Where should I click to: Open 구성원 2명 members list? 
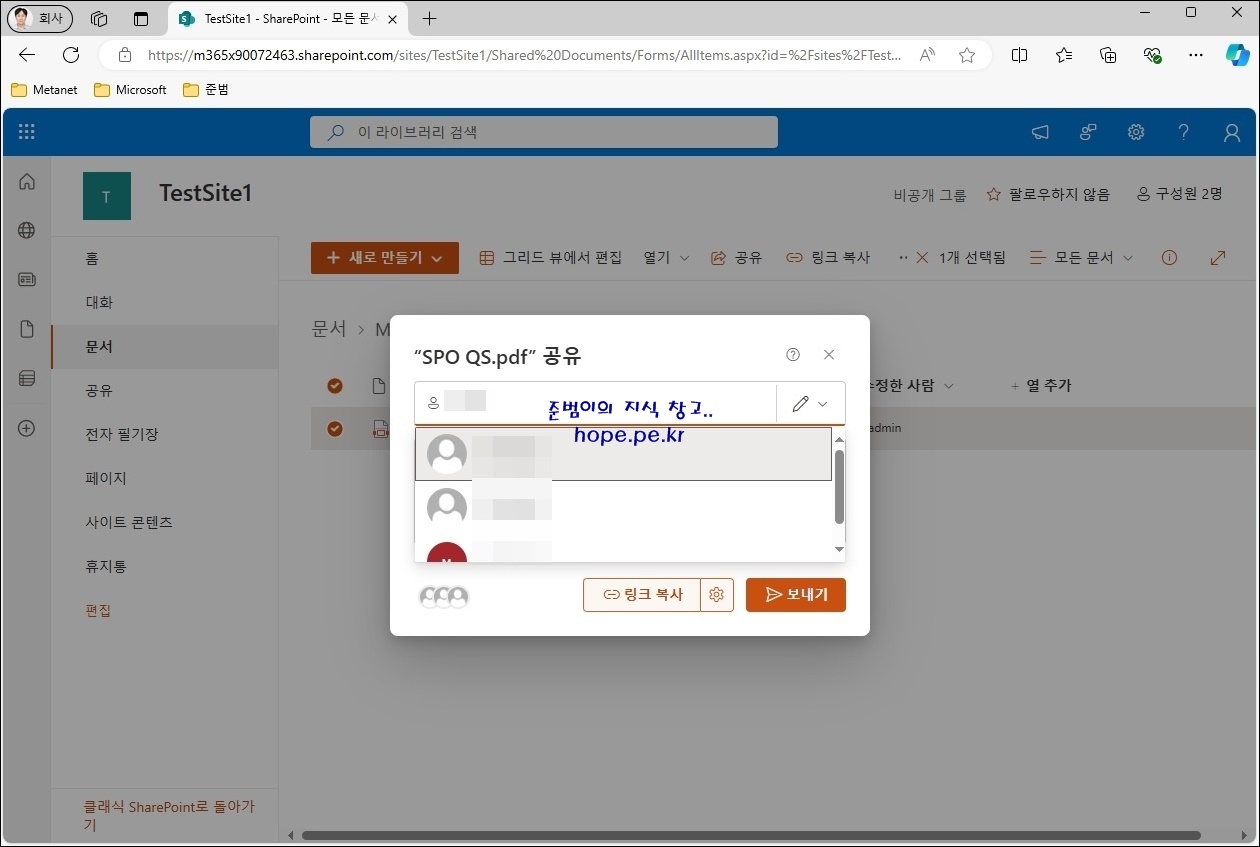[x=1180, y=194]
